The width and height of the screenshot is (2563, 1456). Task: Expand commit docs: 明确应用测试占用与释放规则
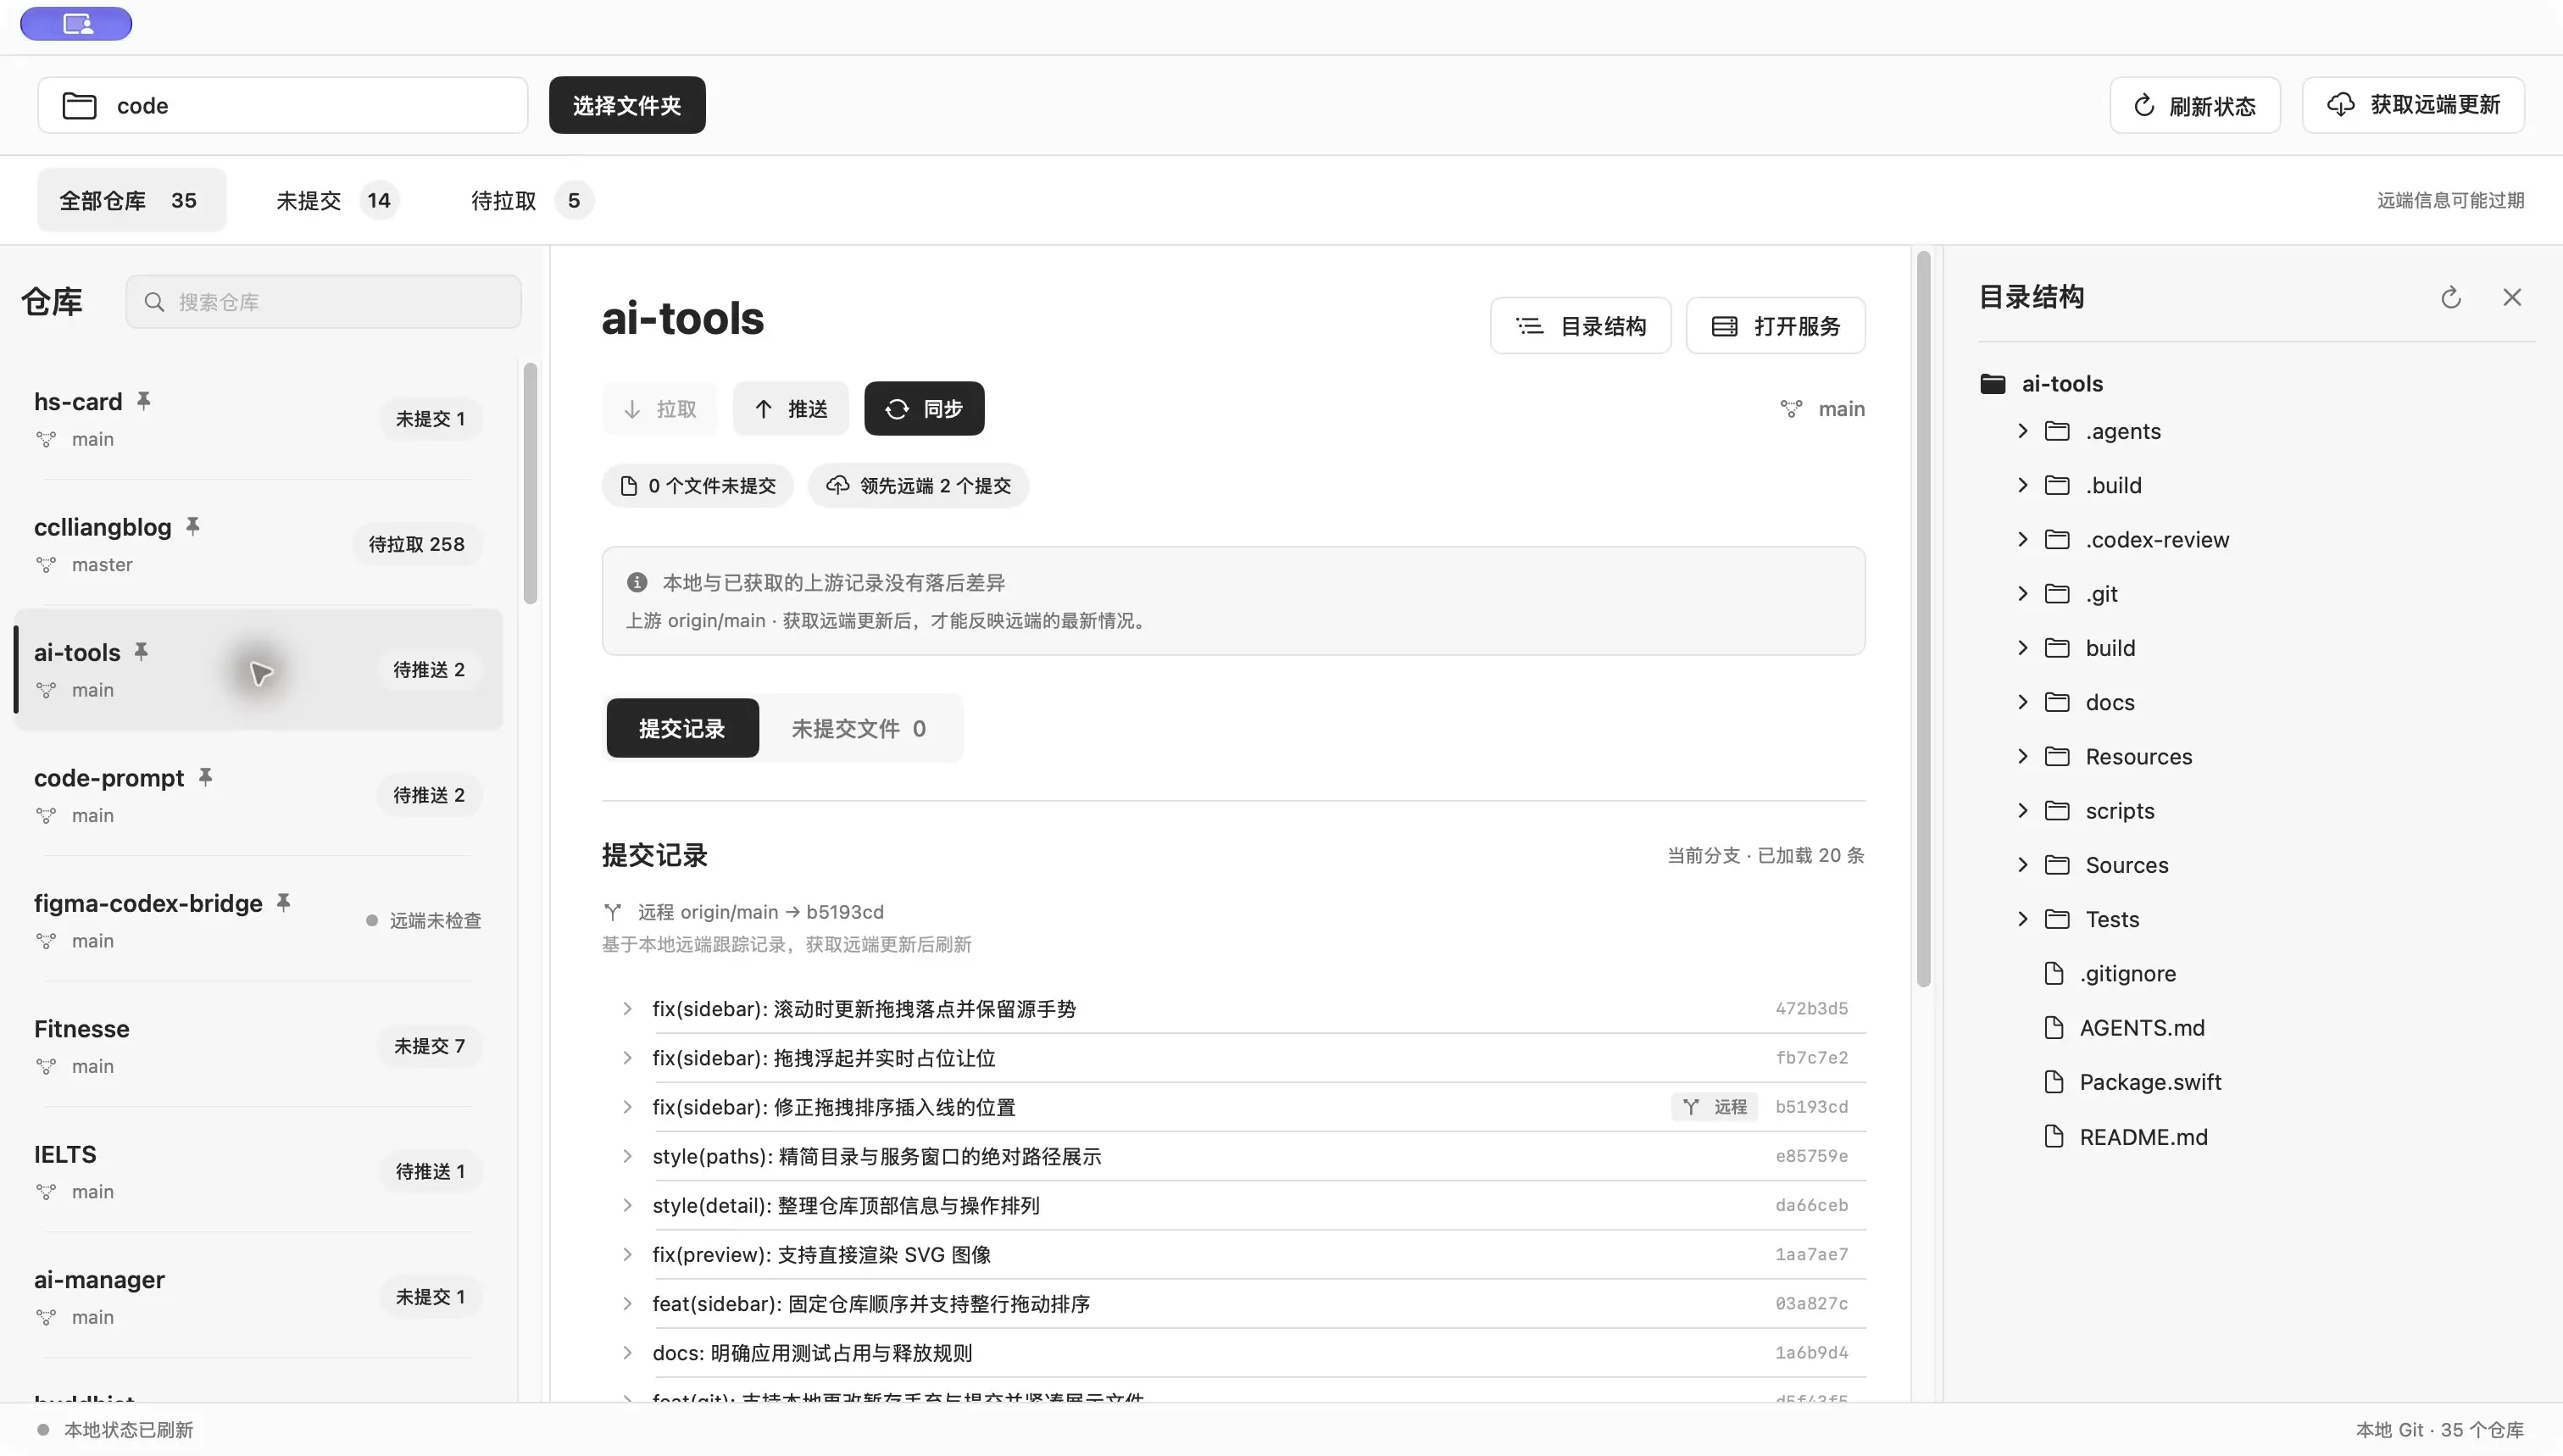[x=627, y=1353]
